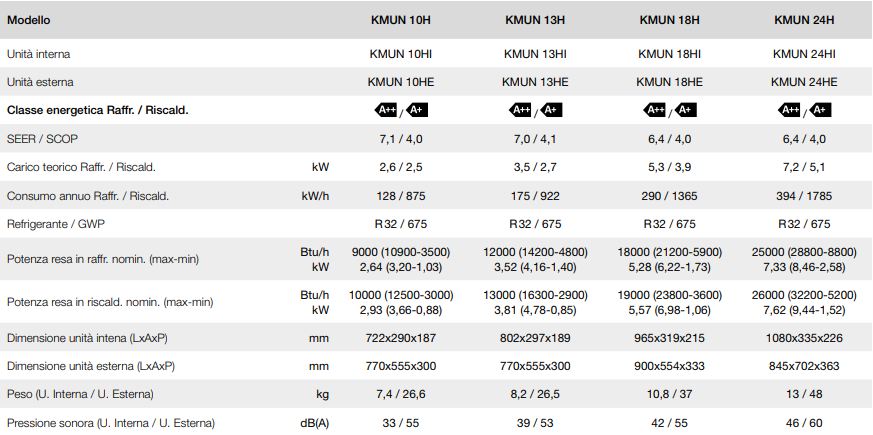Select the Classe energetica Raffr. / Riscald. label
873x435 pixels.
tap(97, 110)
